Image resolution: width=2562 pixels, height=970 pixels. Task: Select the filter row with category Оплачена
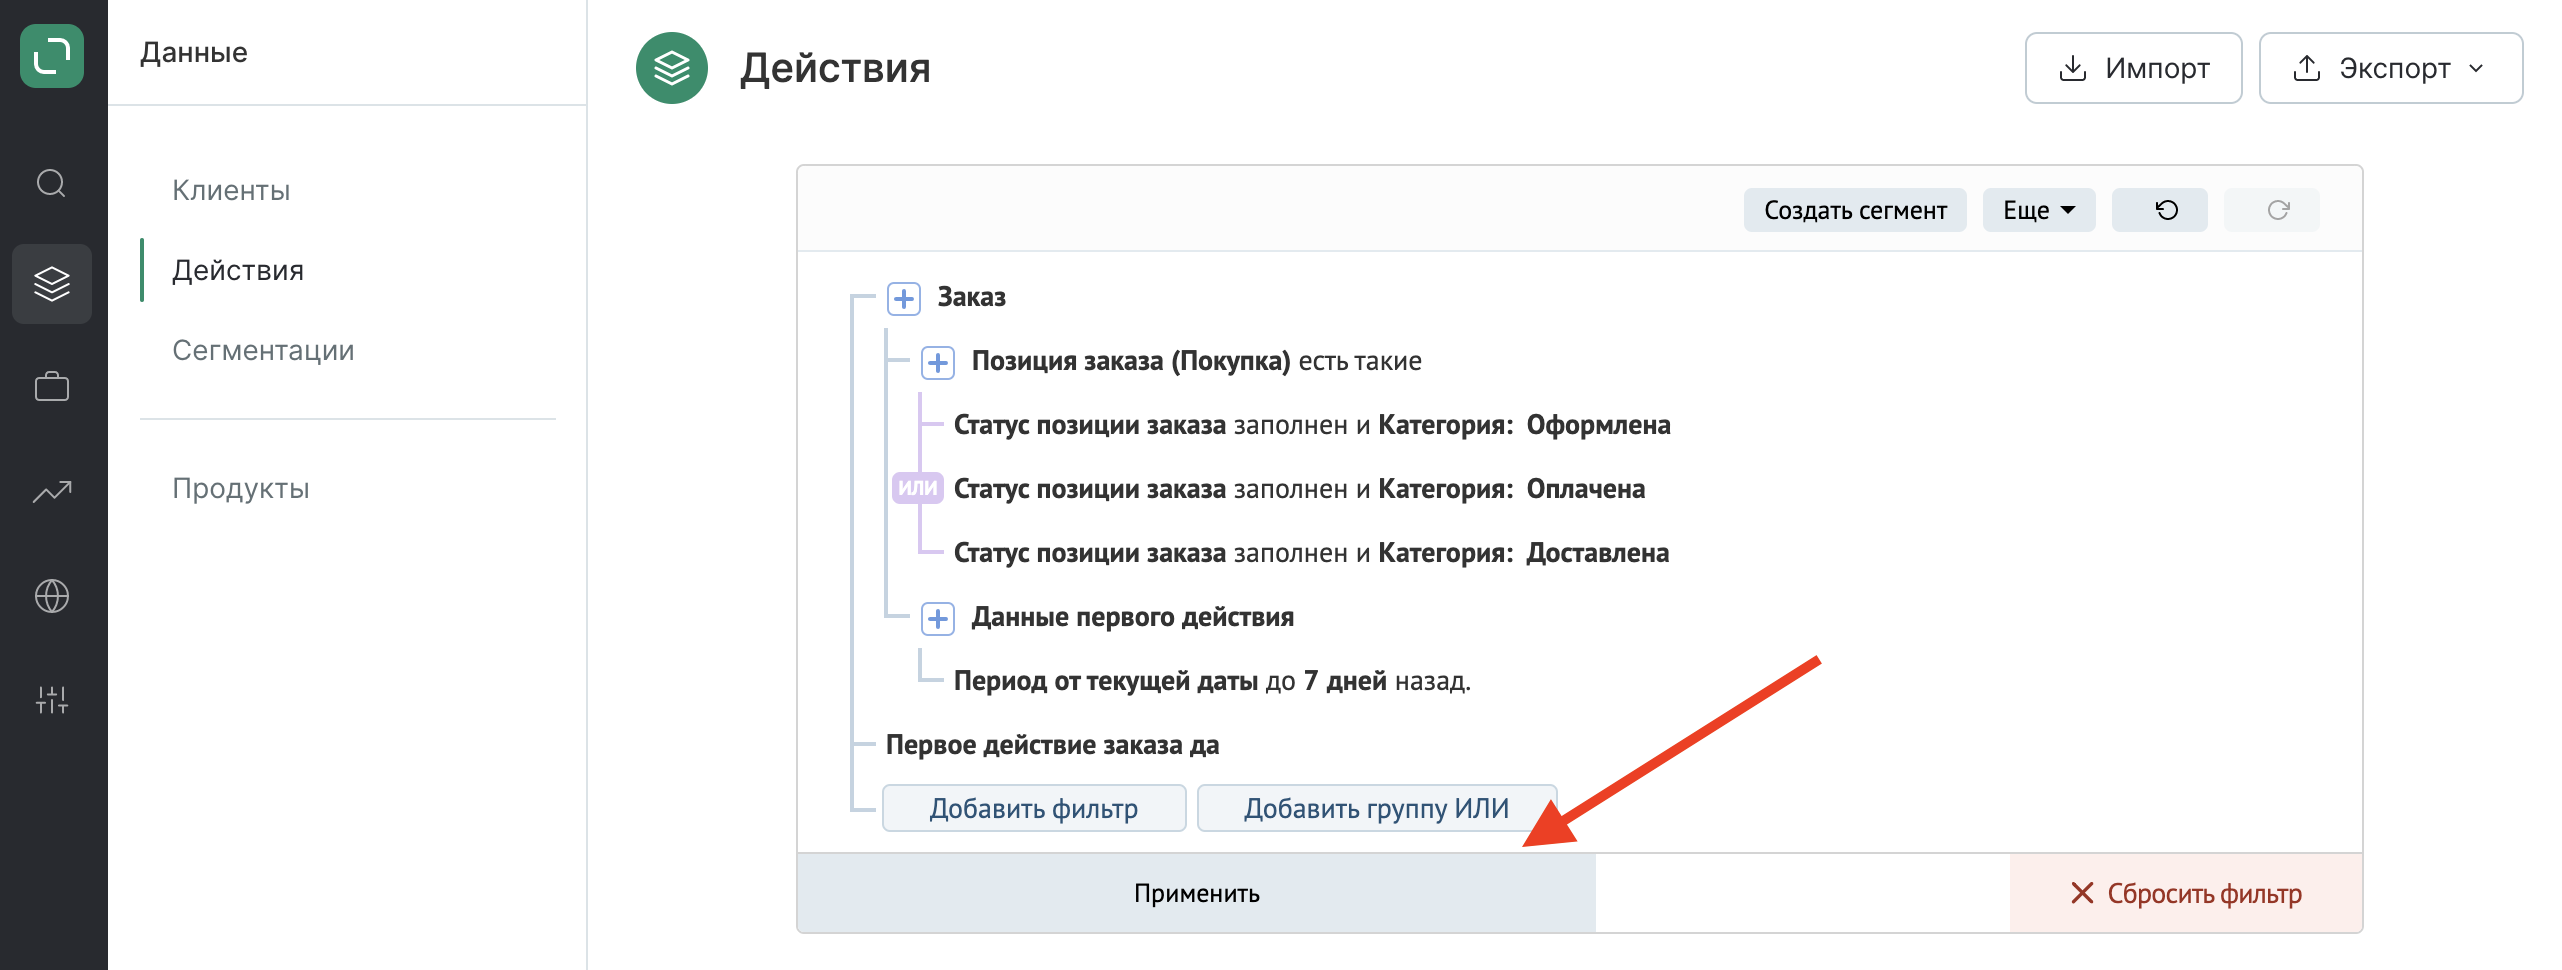tap(1299, 489)
